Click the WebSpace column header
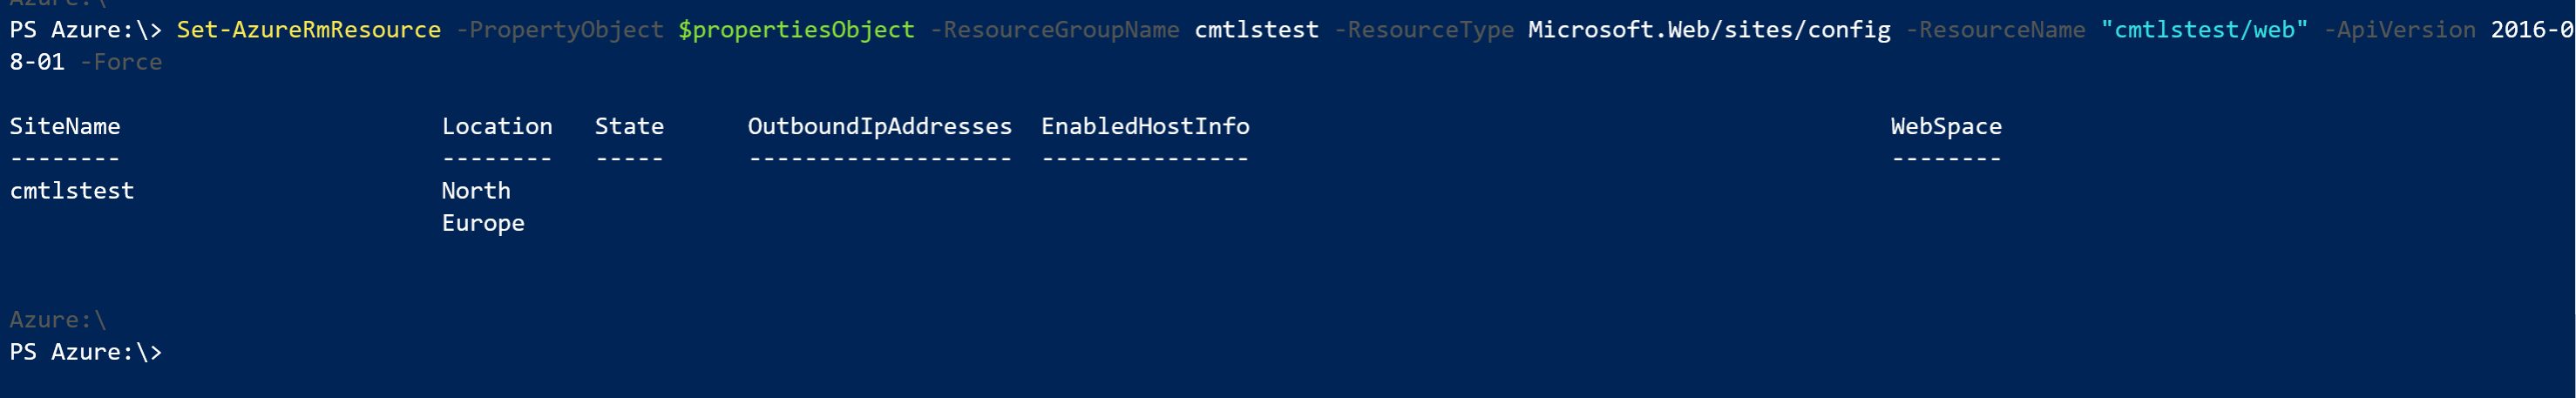The width and height of the screenshot is (2576, 398). click(x=1946, y=127)
